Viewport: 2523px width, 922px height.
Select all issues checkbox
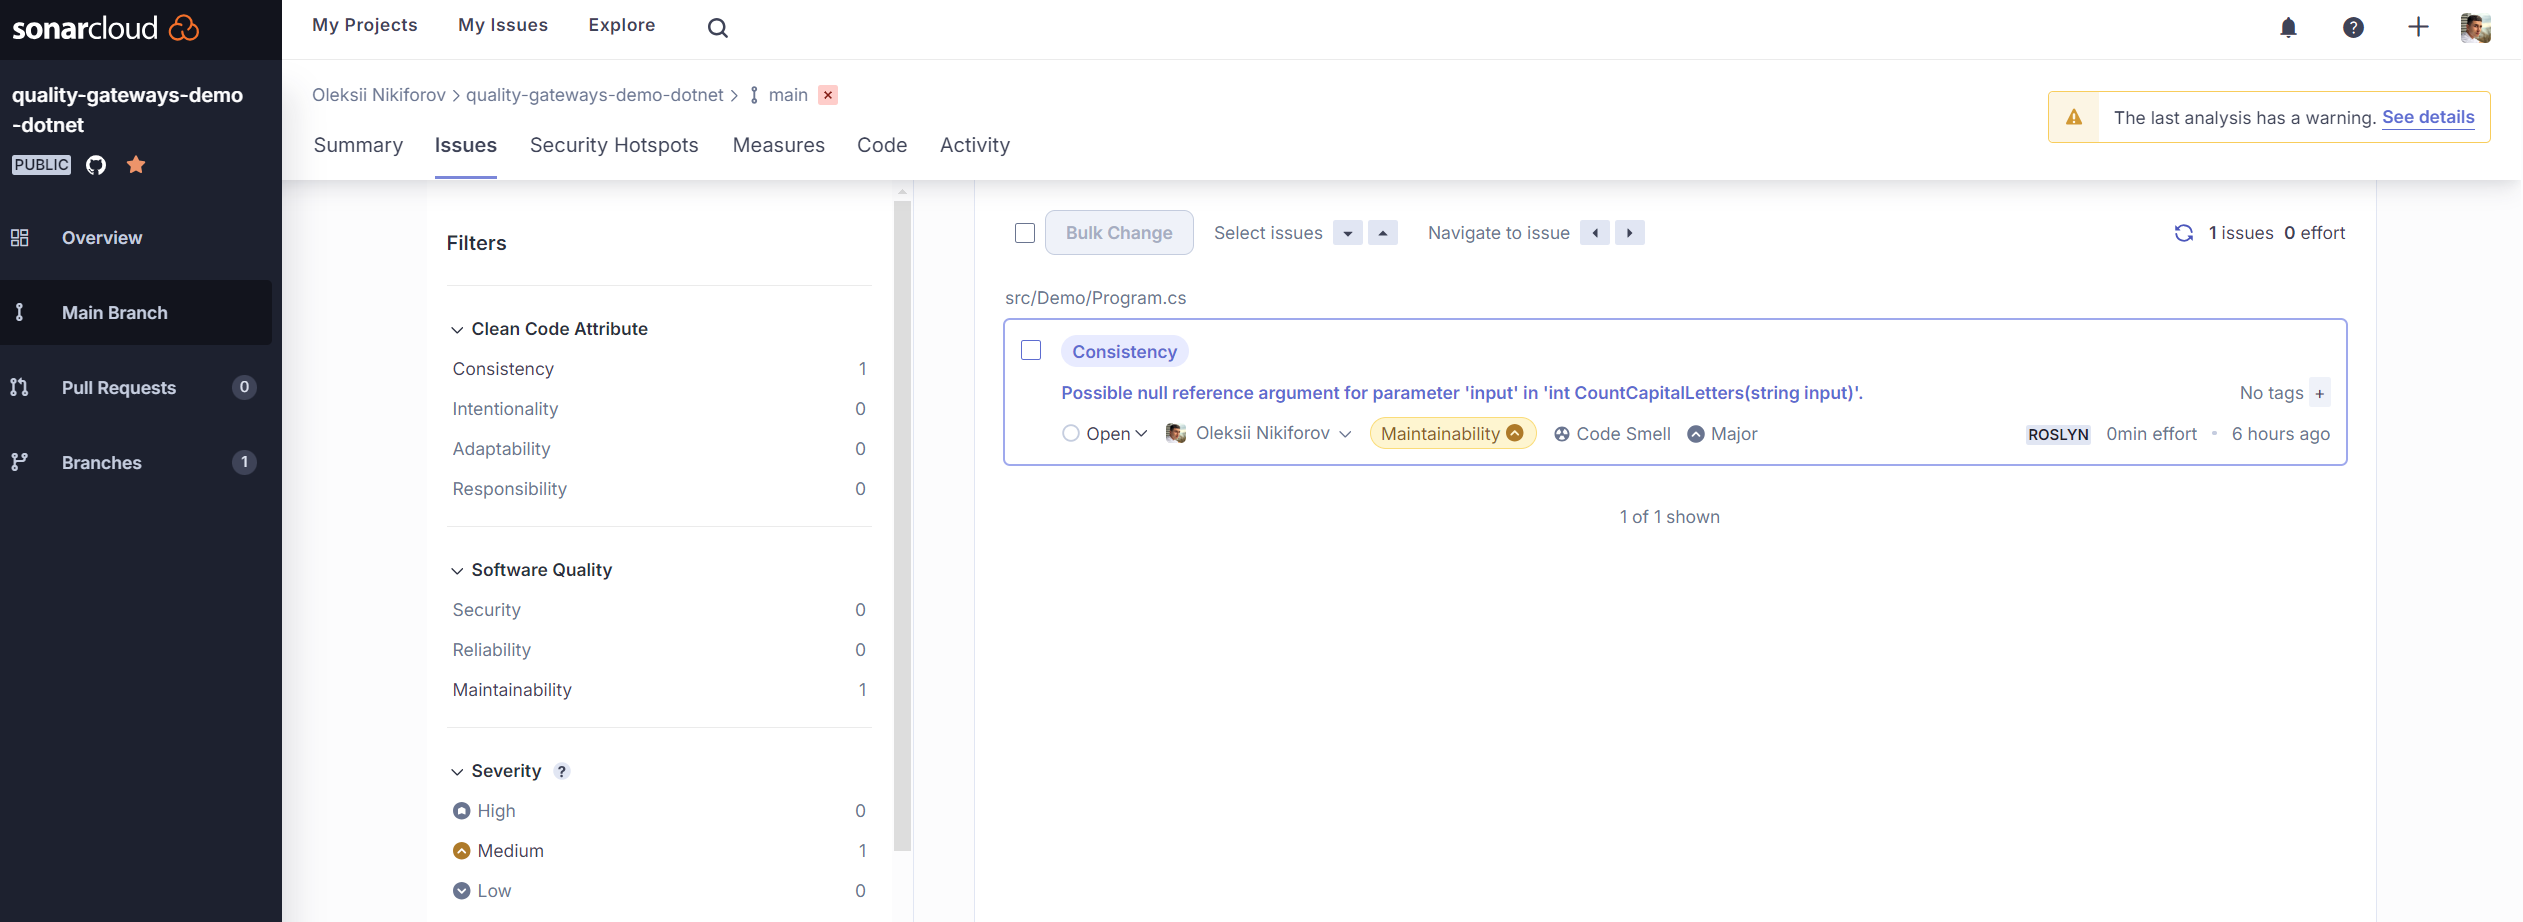tap(1025, 233)
